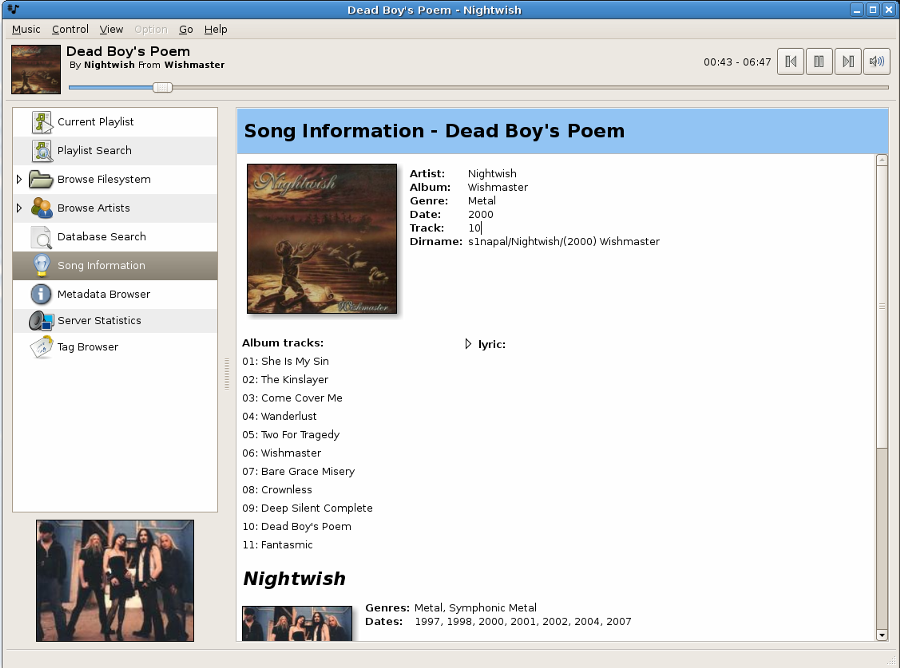Click the large Wishmaster album cover

point(322,239)
